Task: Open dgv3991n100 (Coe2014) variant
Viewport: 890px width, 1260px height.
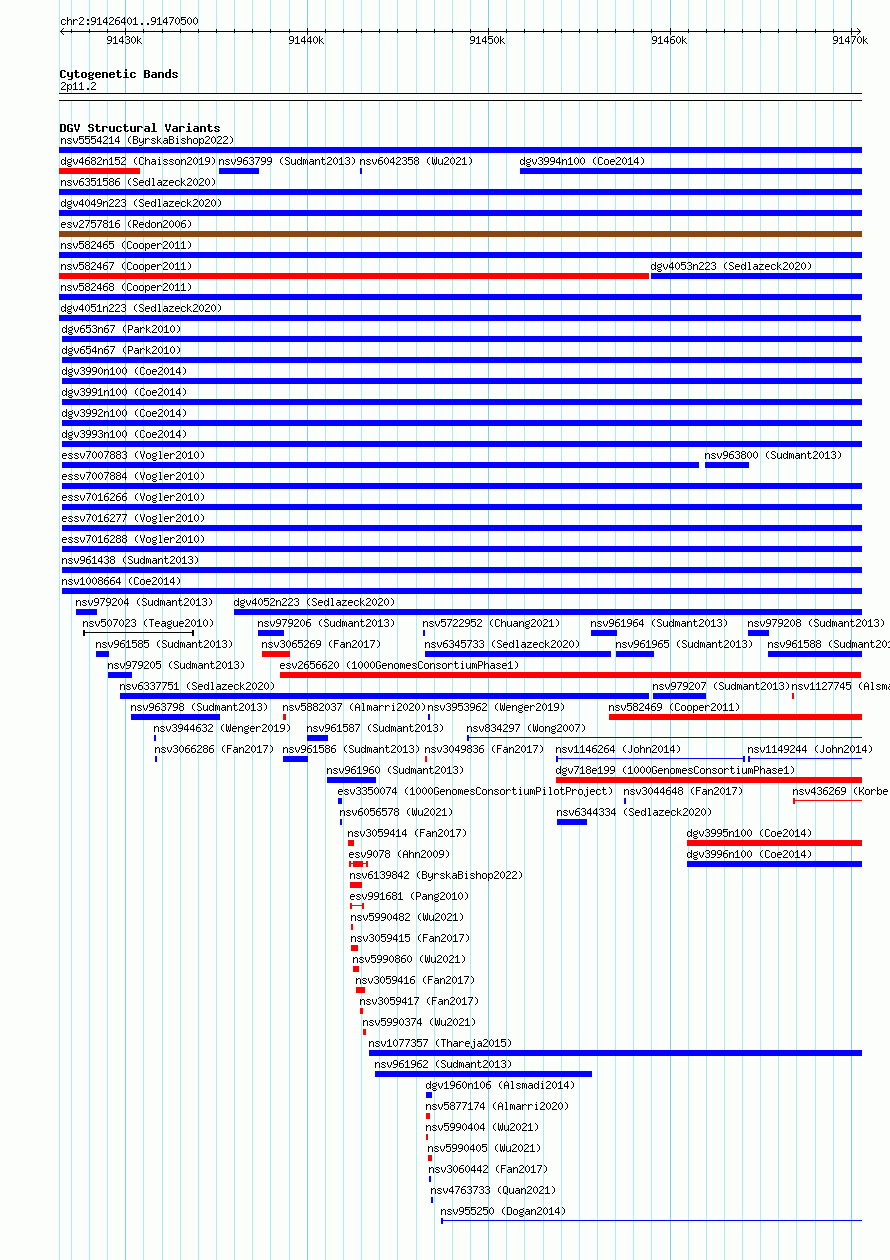Action: coord(124,392)
